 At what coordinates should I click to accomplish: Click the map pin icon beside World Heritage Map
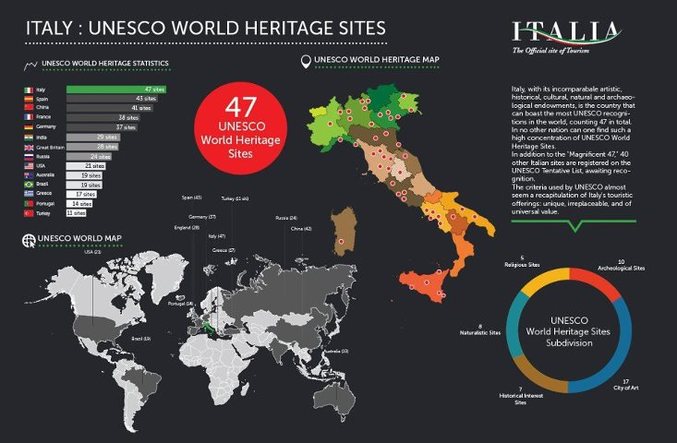305,61
